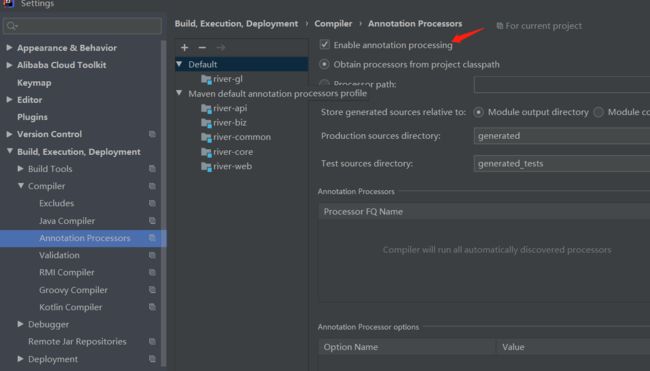Click project-level icon beside Validation
650x371 pixels.
[x=152, y=255]
